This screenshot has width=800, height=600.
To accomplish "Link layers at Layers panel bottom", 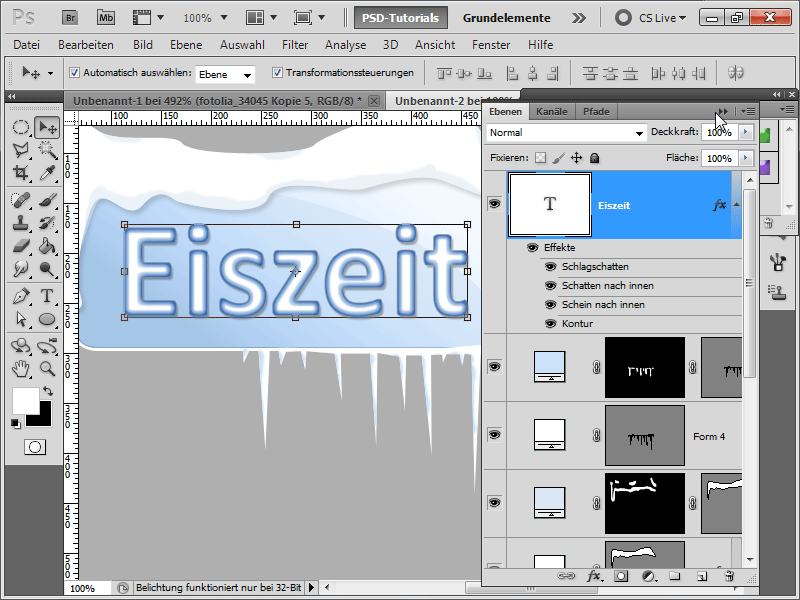I will (566, 577).
